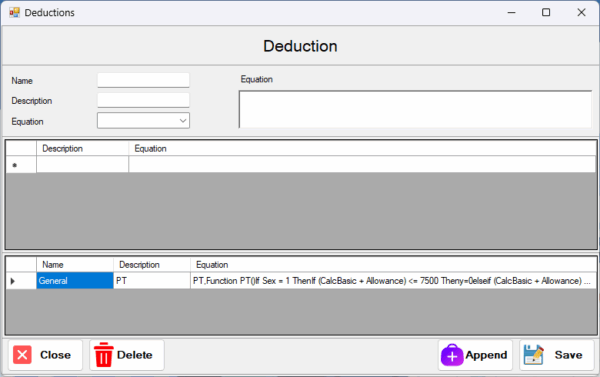Click the Close button label
The image size is (600, 377).
tap(55, 355)
